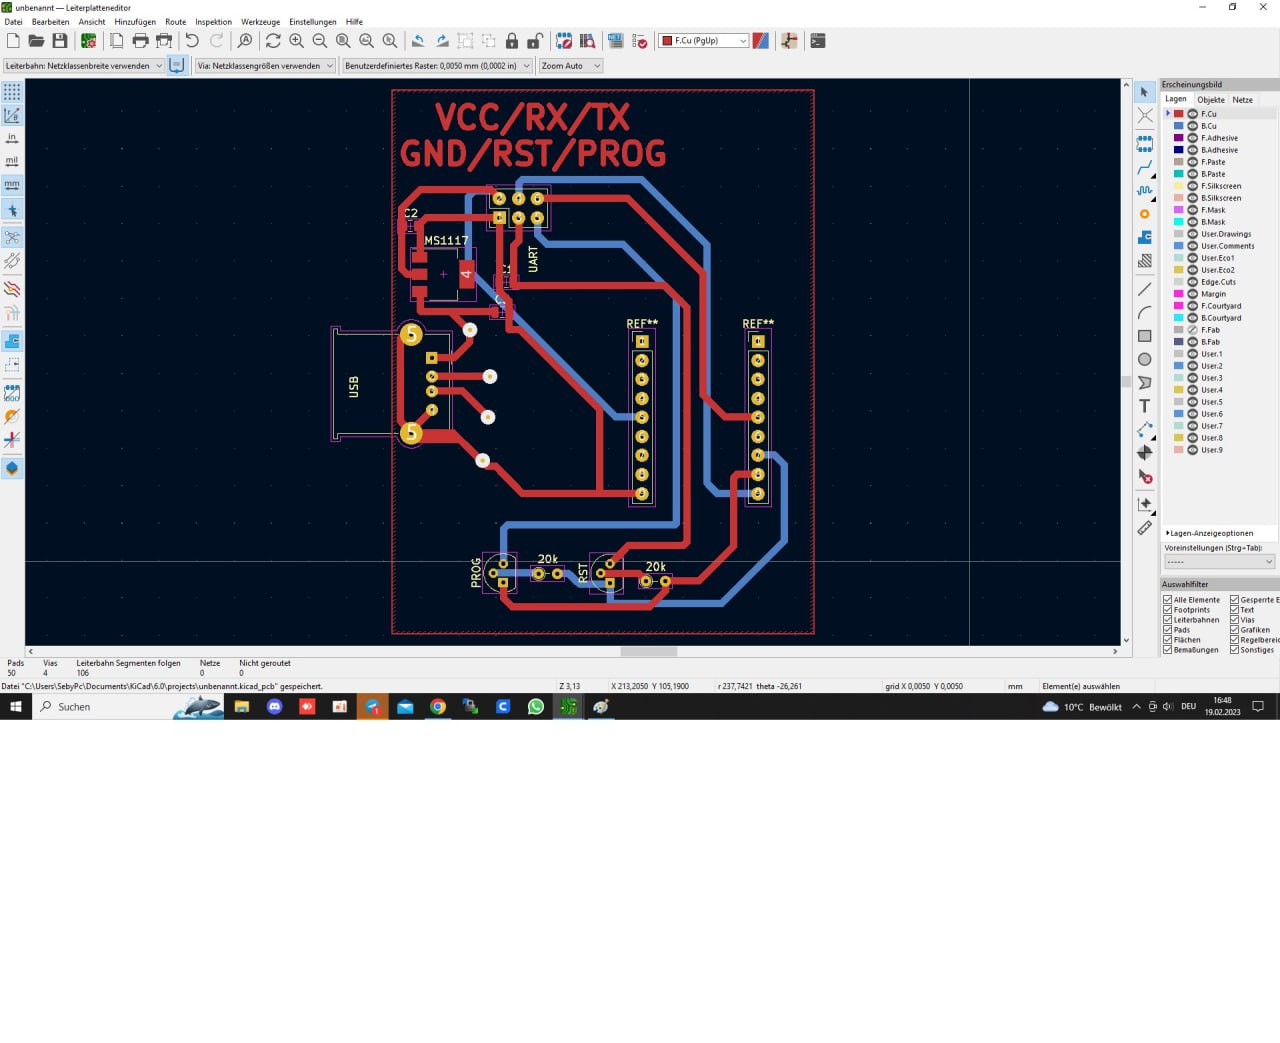1280x1043 pixels.
Task: Select the Route tracks tool
Action: [1145, 167]
